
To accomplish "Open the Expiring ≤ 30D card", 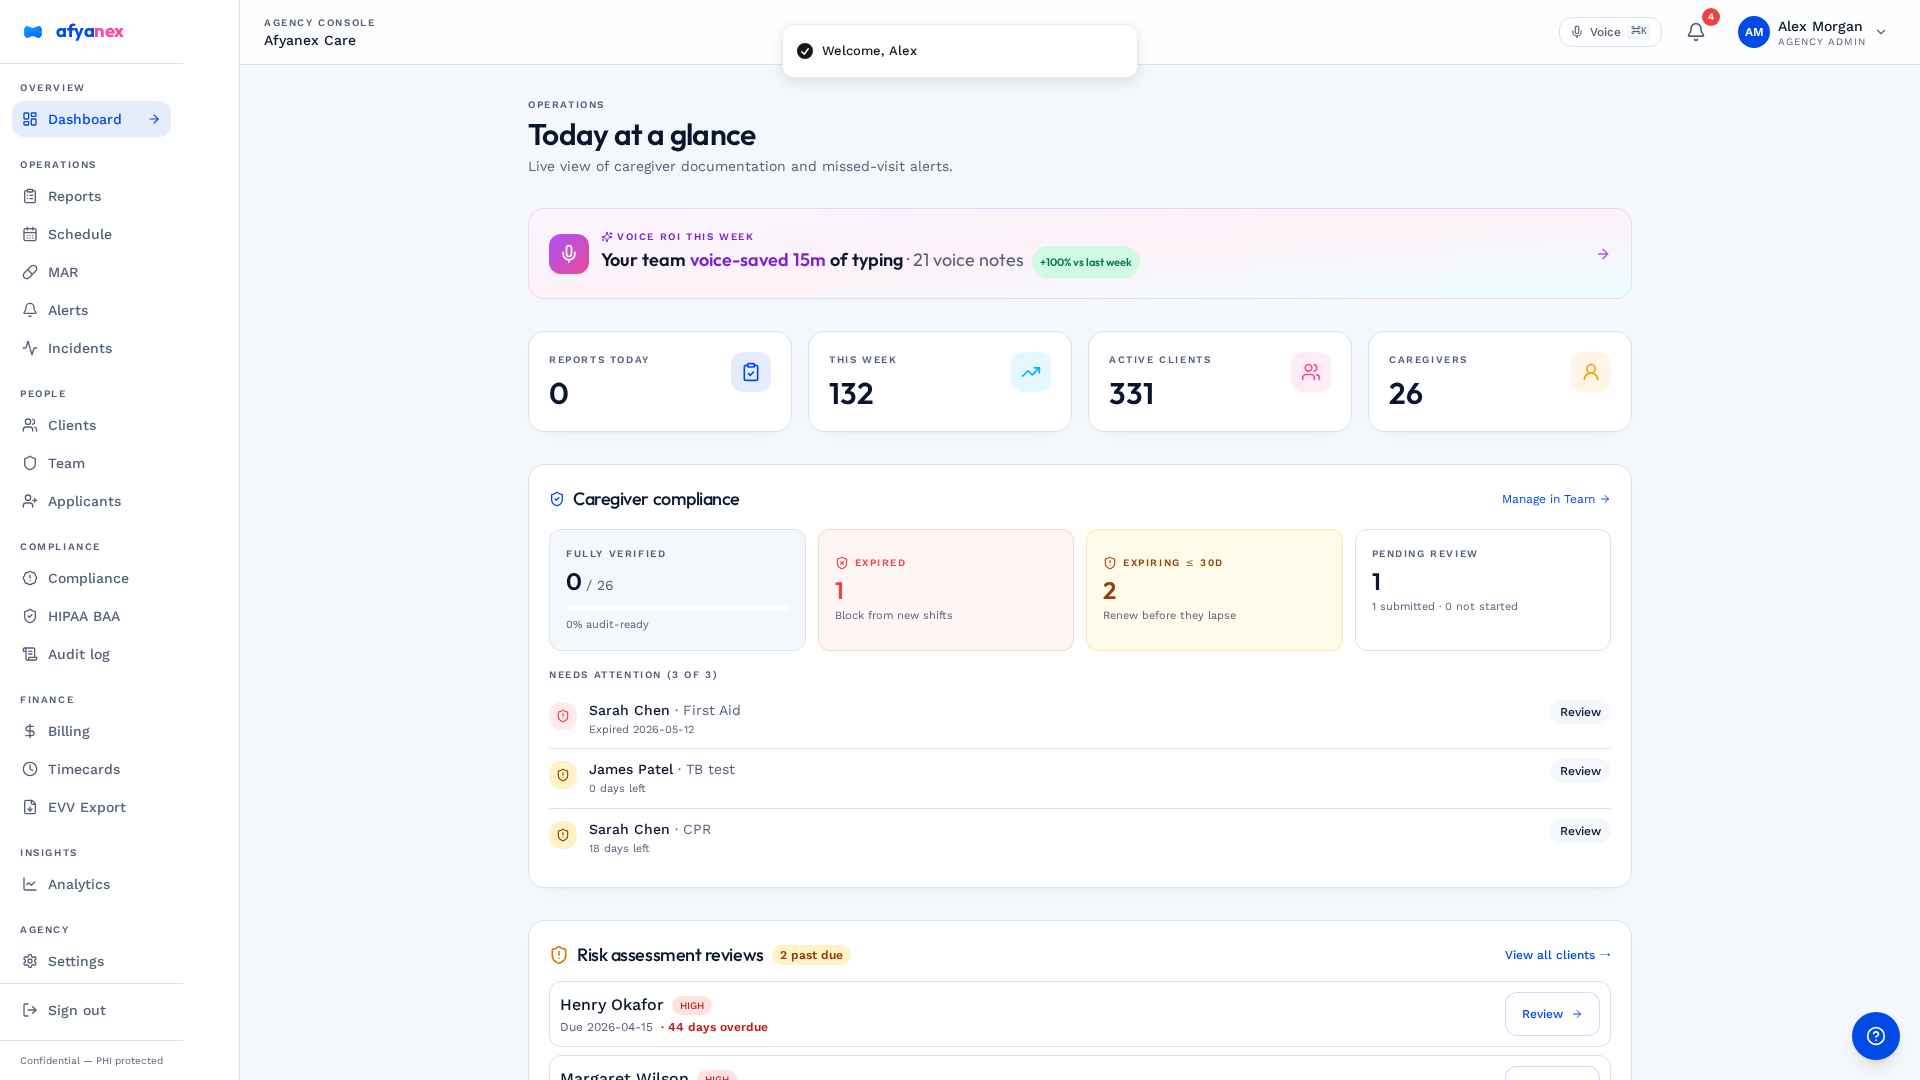I will click(x=1214, y=590).
